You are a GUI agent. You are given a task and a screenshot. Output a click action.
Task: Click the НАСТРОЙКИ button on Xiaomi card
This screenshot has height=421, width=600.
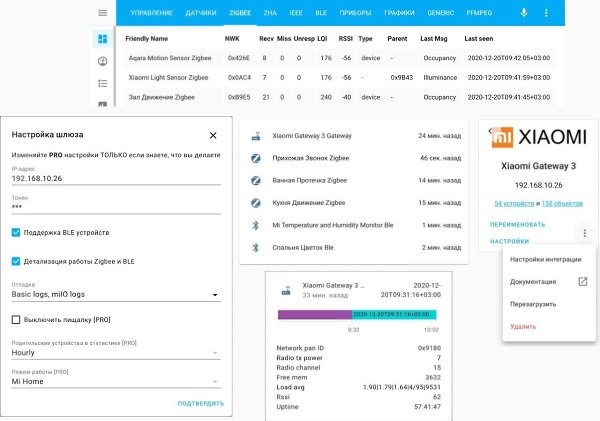tap(509, 241)
